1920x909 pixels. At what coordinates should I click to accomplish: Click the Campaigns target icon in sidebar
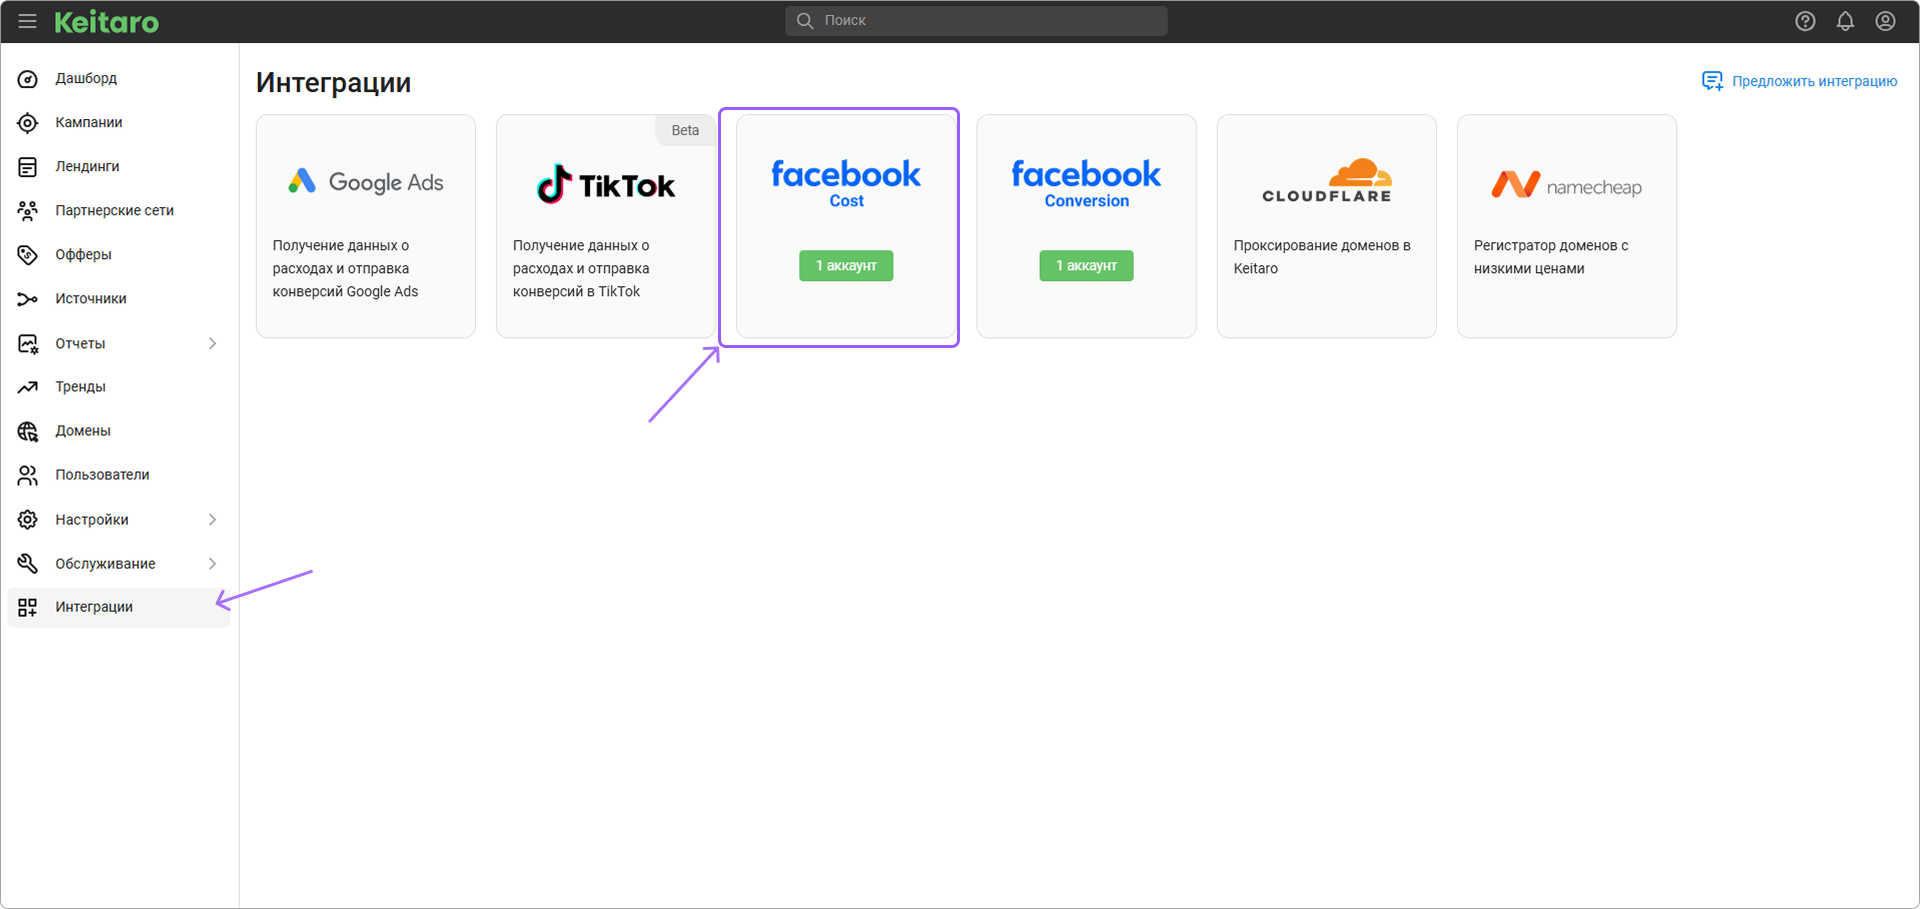(28, 123)
